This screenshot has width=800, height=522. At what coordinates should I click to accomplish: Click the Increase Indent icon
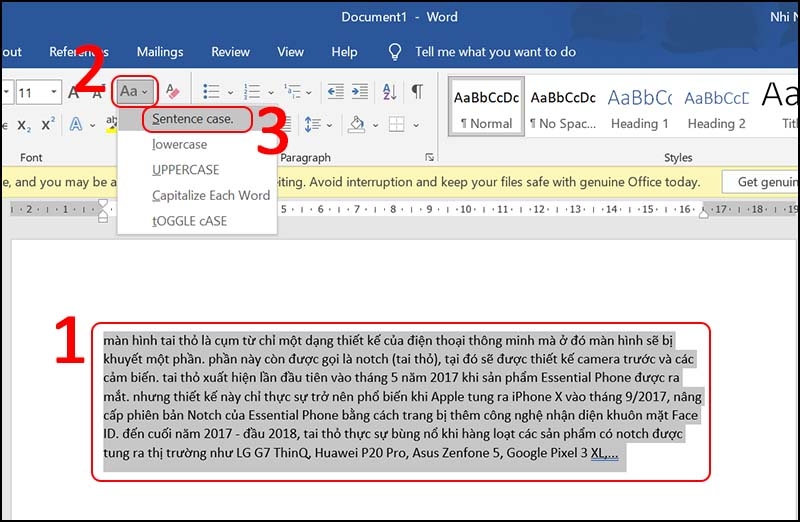tap(360, 92)
